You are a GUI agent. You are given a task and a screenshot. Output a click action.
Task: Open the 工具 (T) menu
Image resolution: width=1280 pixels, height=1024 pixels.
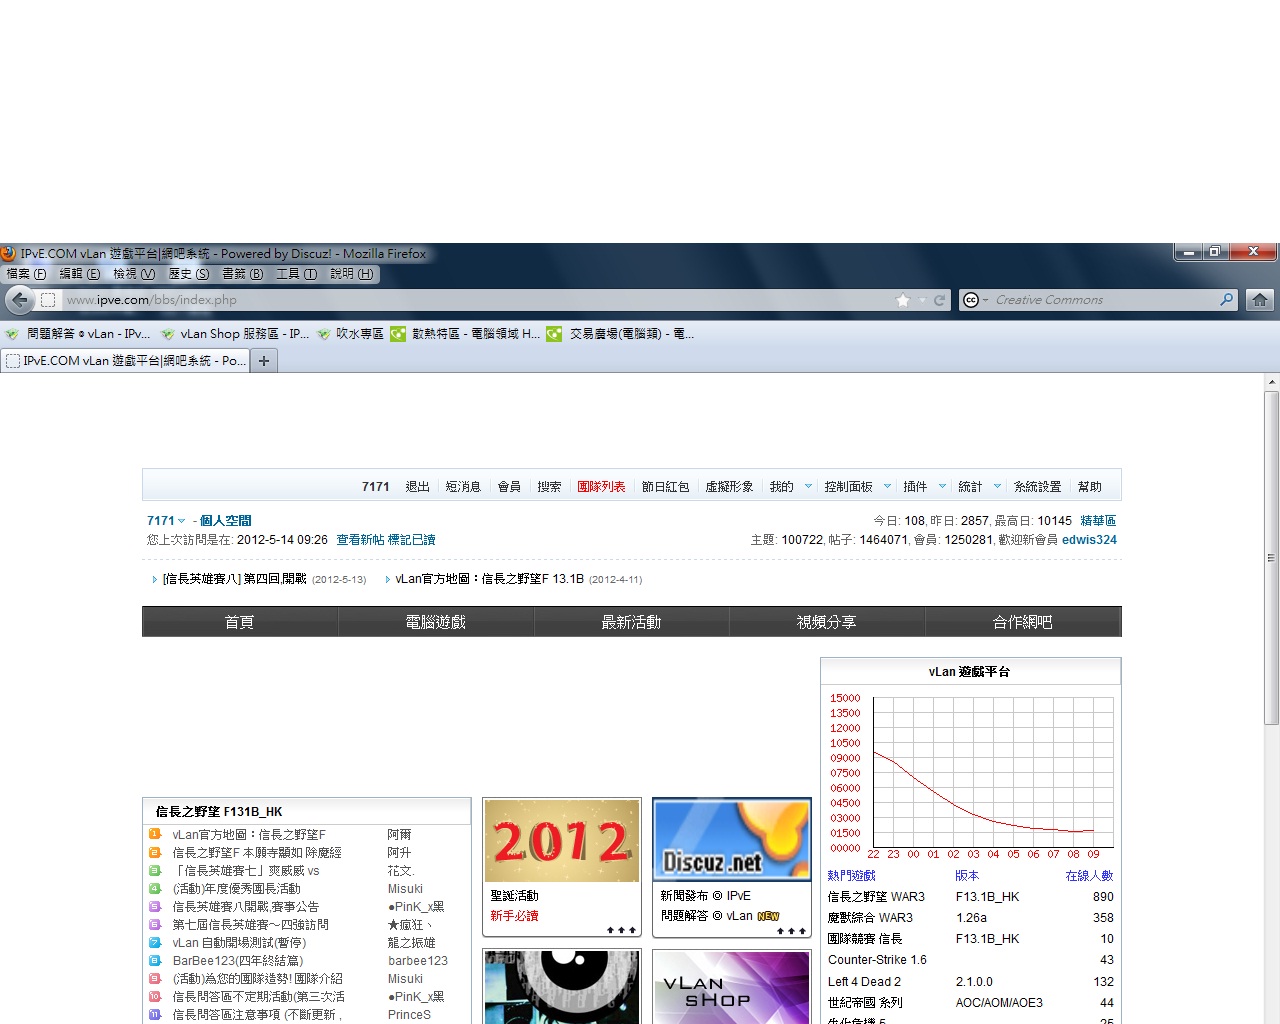tap(297, 274)
